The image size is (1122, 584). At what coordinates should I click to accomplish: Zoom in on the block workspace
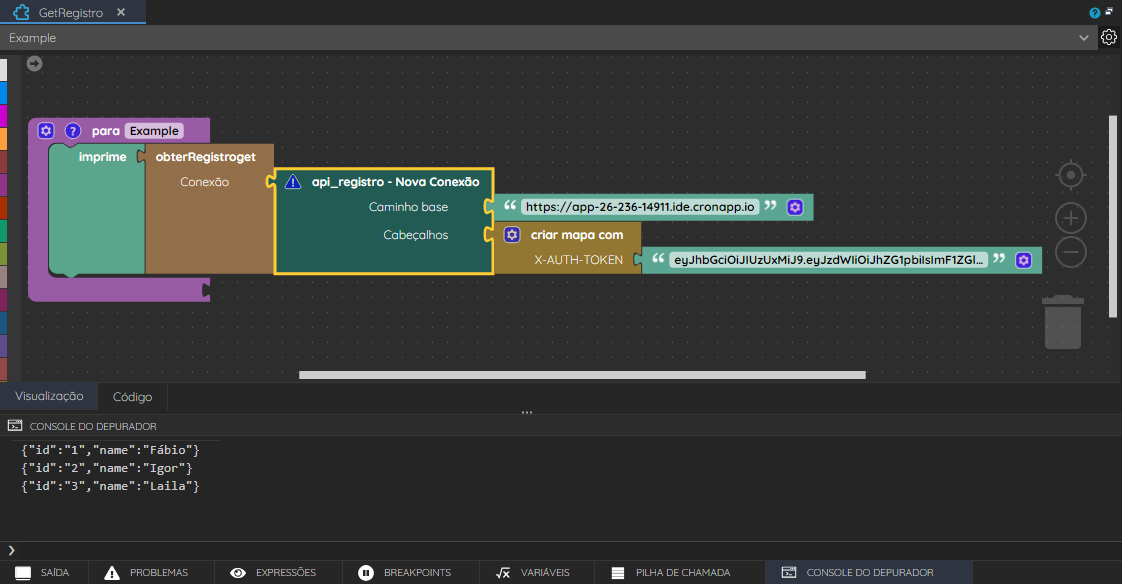(1070, 218)
